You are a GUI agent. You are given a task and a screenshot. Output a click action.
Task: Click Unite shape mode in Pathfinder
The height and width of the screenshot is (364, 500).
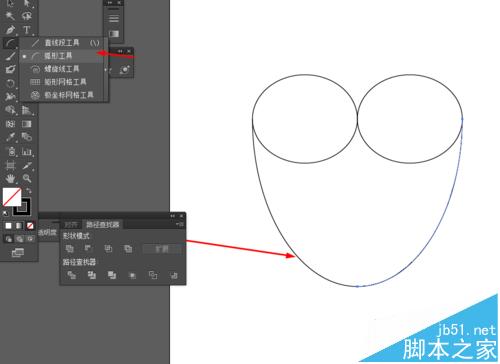[x=70, y=248]
